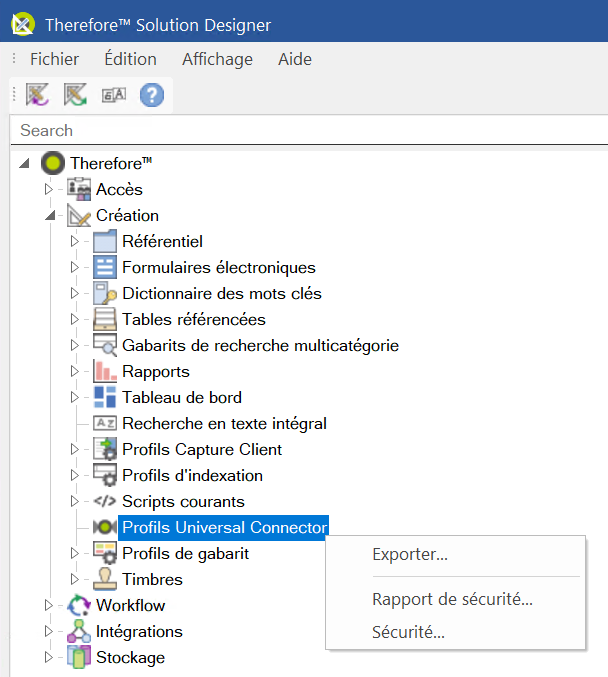Click the Workflow circular arrows icon
608x677 pixels.
[x=79, y=606]
